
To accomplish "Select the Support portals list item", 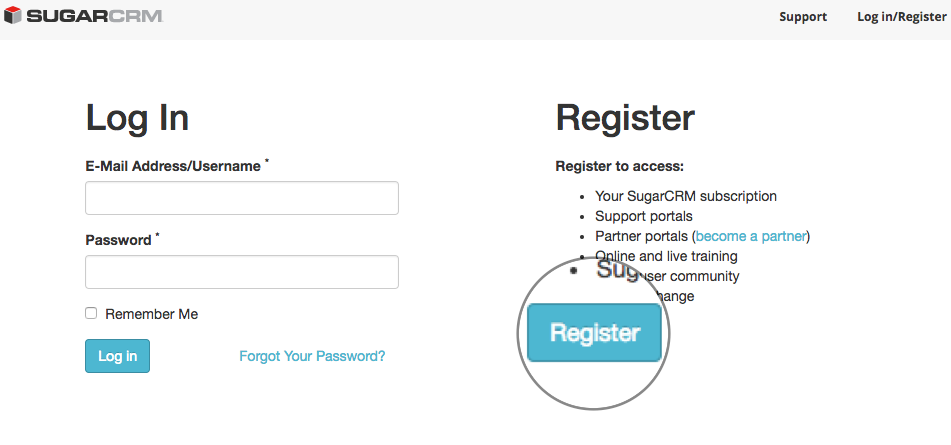I will [x=644, y=216].
